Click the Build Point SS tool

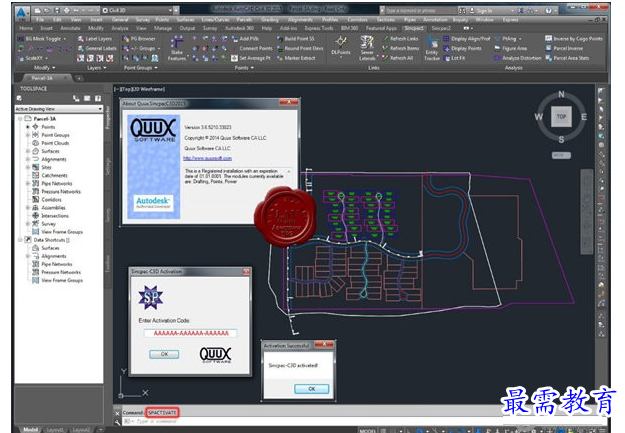coord(296,39)
